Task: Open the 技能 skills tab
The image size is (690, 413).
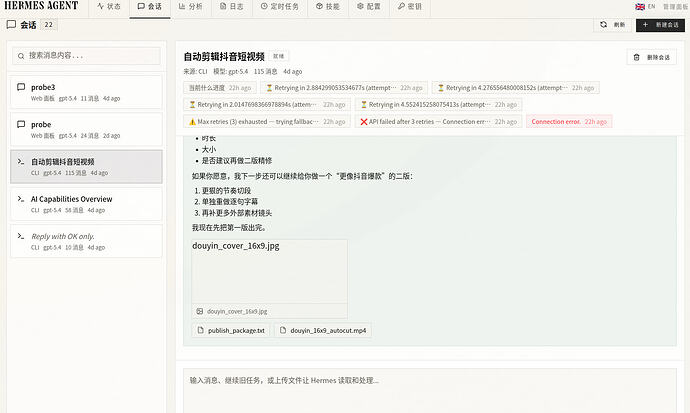Action: [x=328, y=7]
